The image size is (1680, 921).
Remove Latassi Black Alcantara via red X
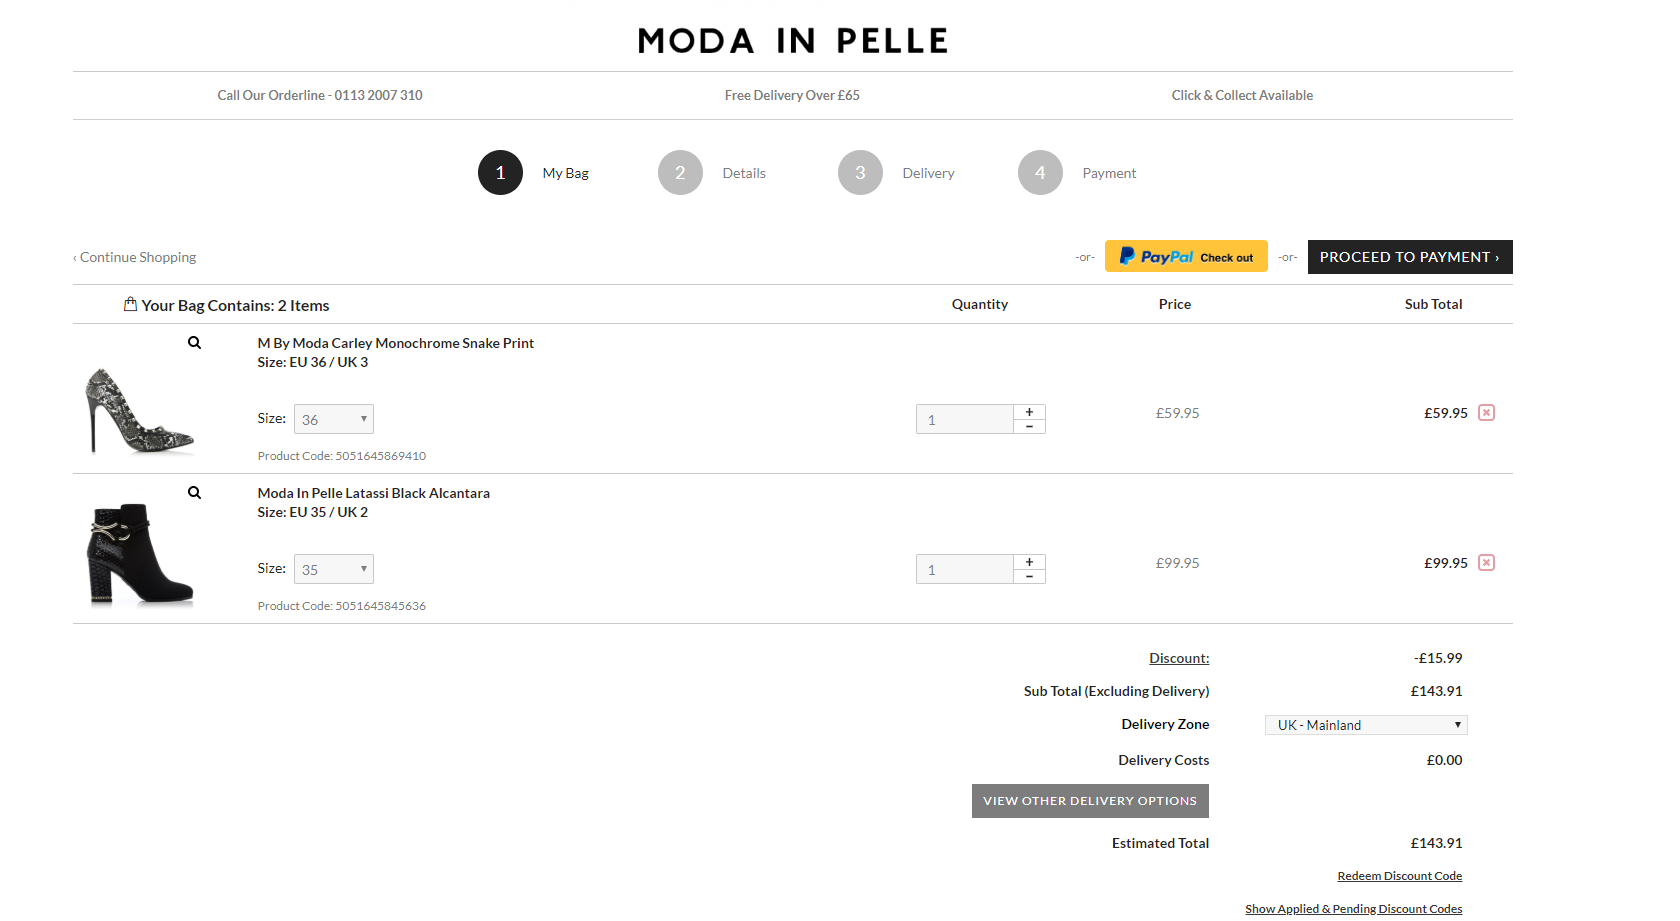click(x=1487, y=562)
